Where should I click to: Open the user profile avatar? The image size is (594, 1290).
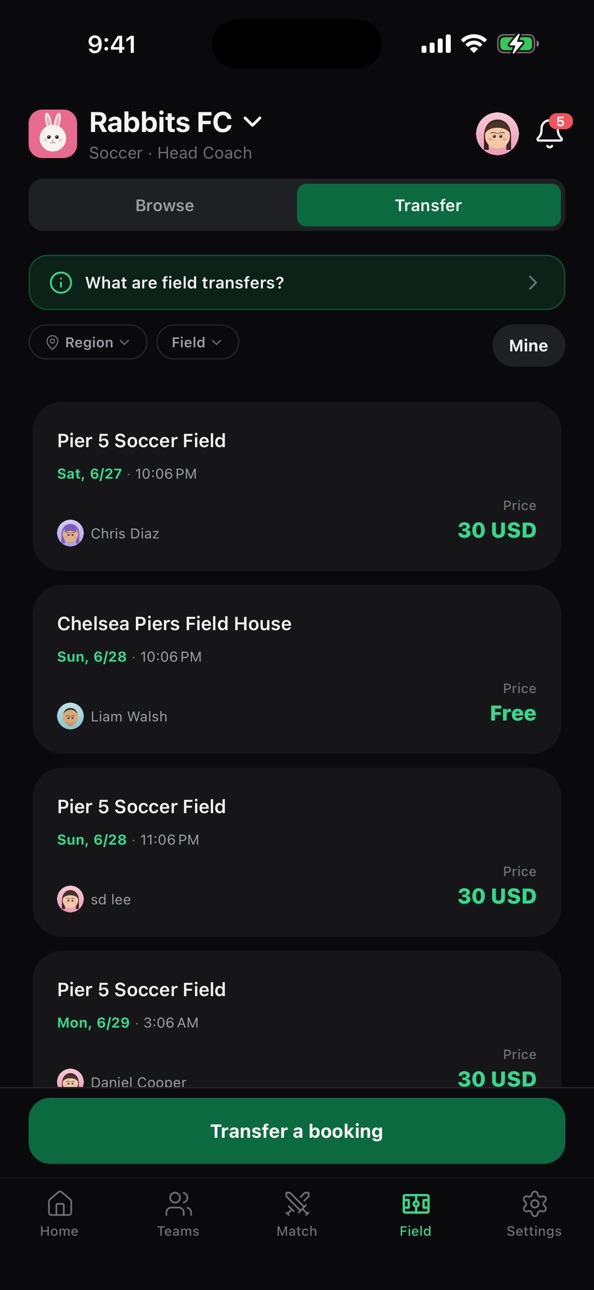click(497, 134)
